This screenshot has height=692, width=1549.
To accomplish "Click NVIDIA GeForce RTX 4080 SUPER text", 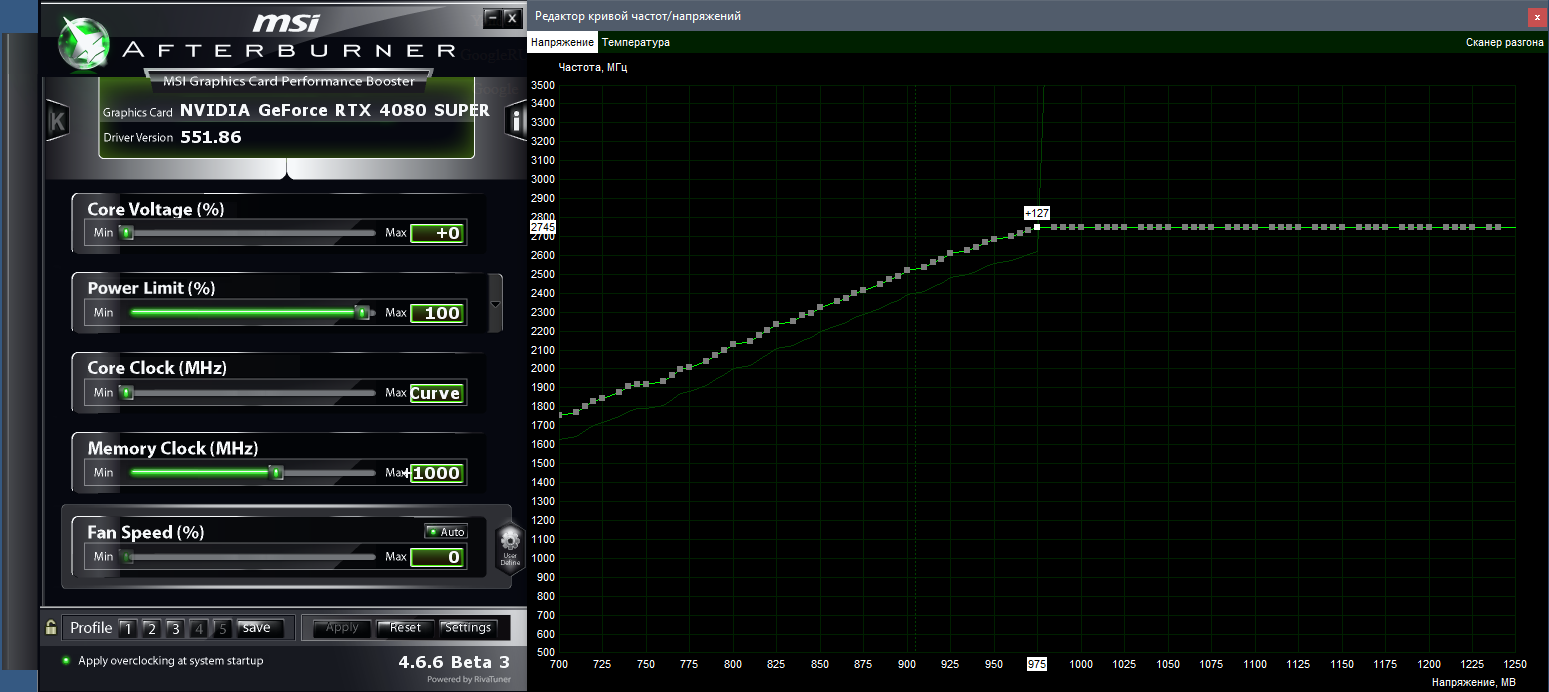I will [335, 110].
